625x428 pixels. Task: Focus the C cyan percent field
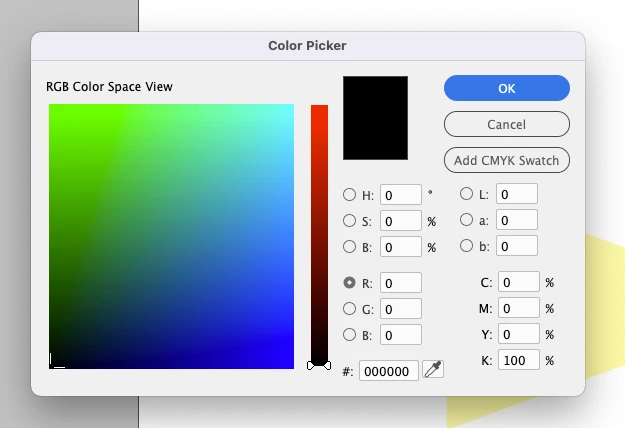pos(519,282)
